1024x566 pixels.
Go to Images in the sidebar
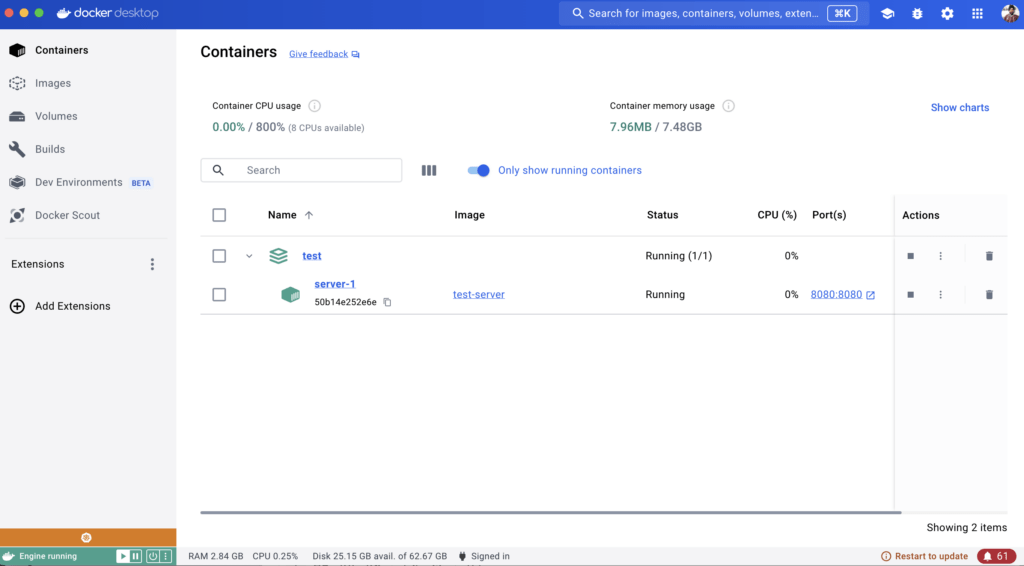[52, 83]
